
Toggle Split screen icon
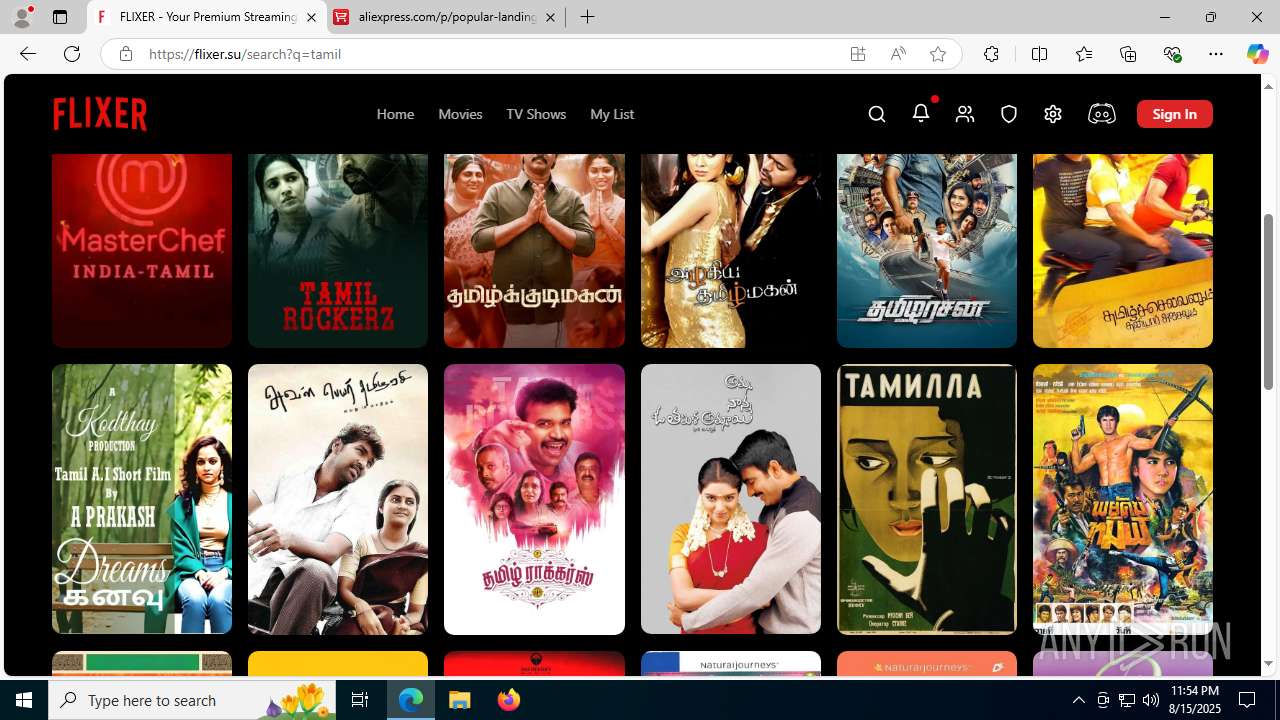tap(1039, 54)
